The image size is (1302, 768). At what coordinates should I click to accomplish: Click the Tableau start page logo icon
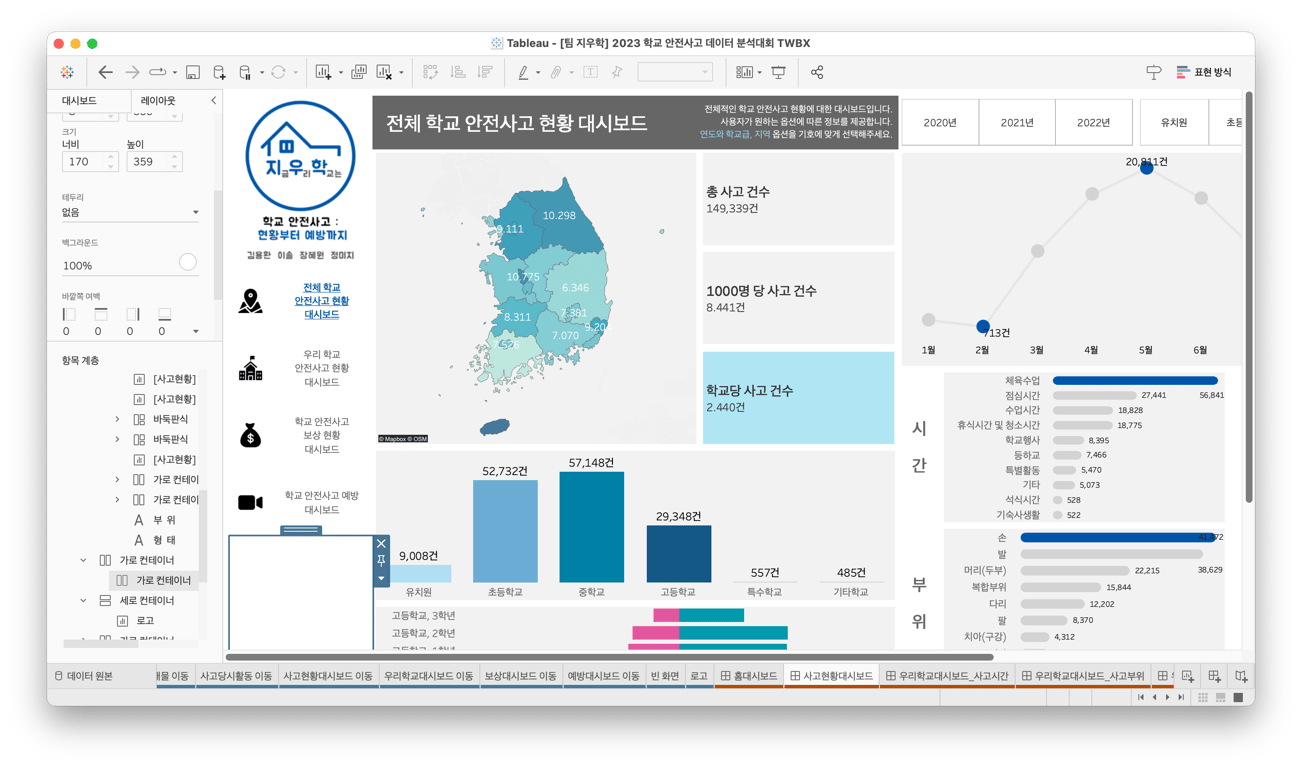[x=67, y=72]
